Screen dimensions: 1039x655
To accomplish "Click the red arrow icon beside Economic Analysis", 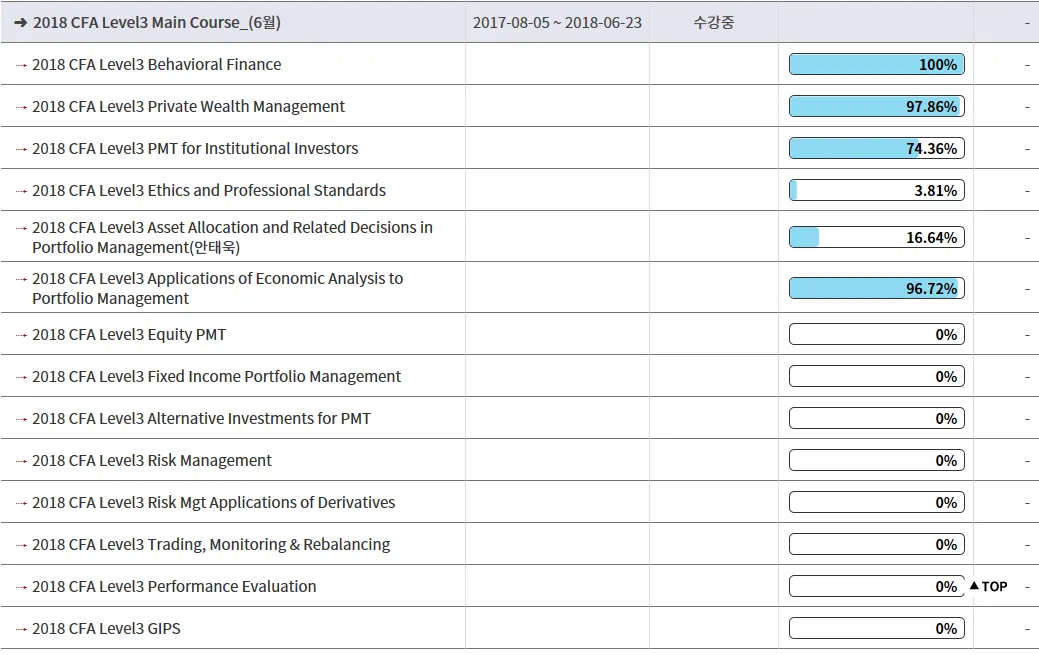I will pyautogui.click(x=21, y=279).
